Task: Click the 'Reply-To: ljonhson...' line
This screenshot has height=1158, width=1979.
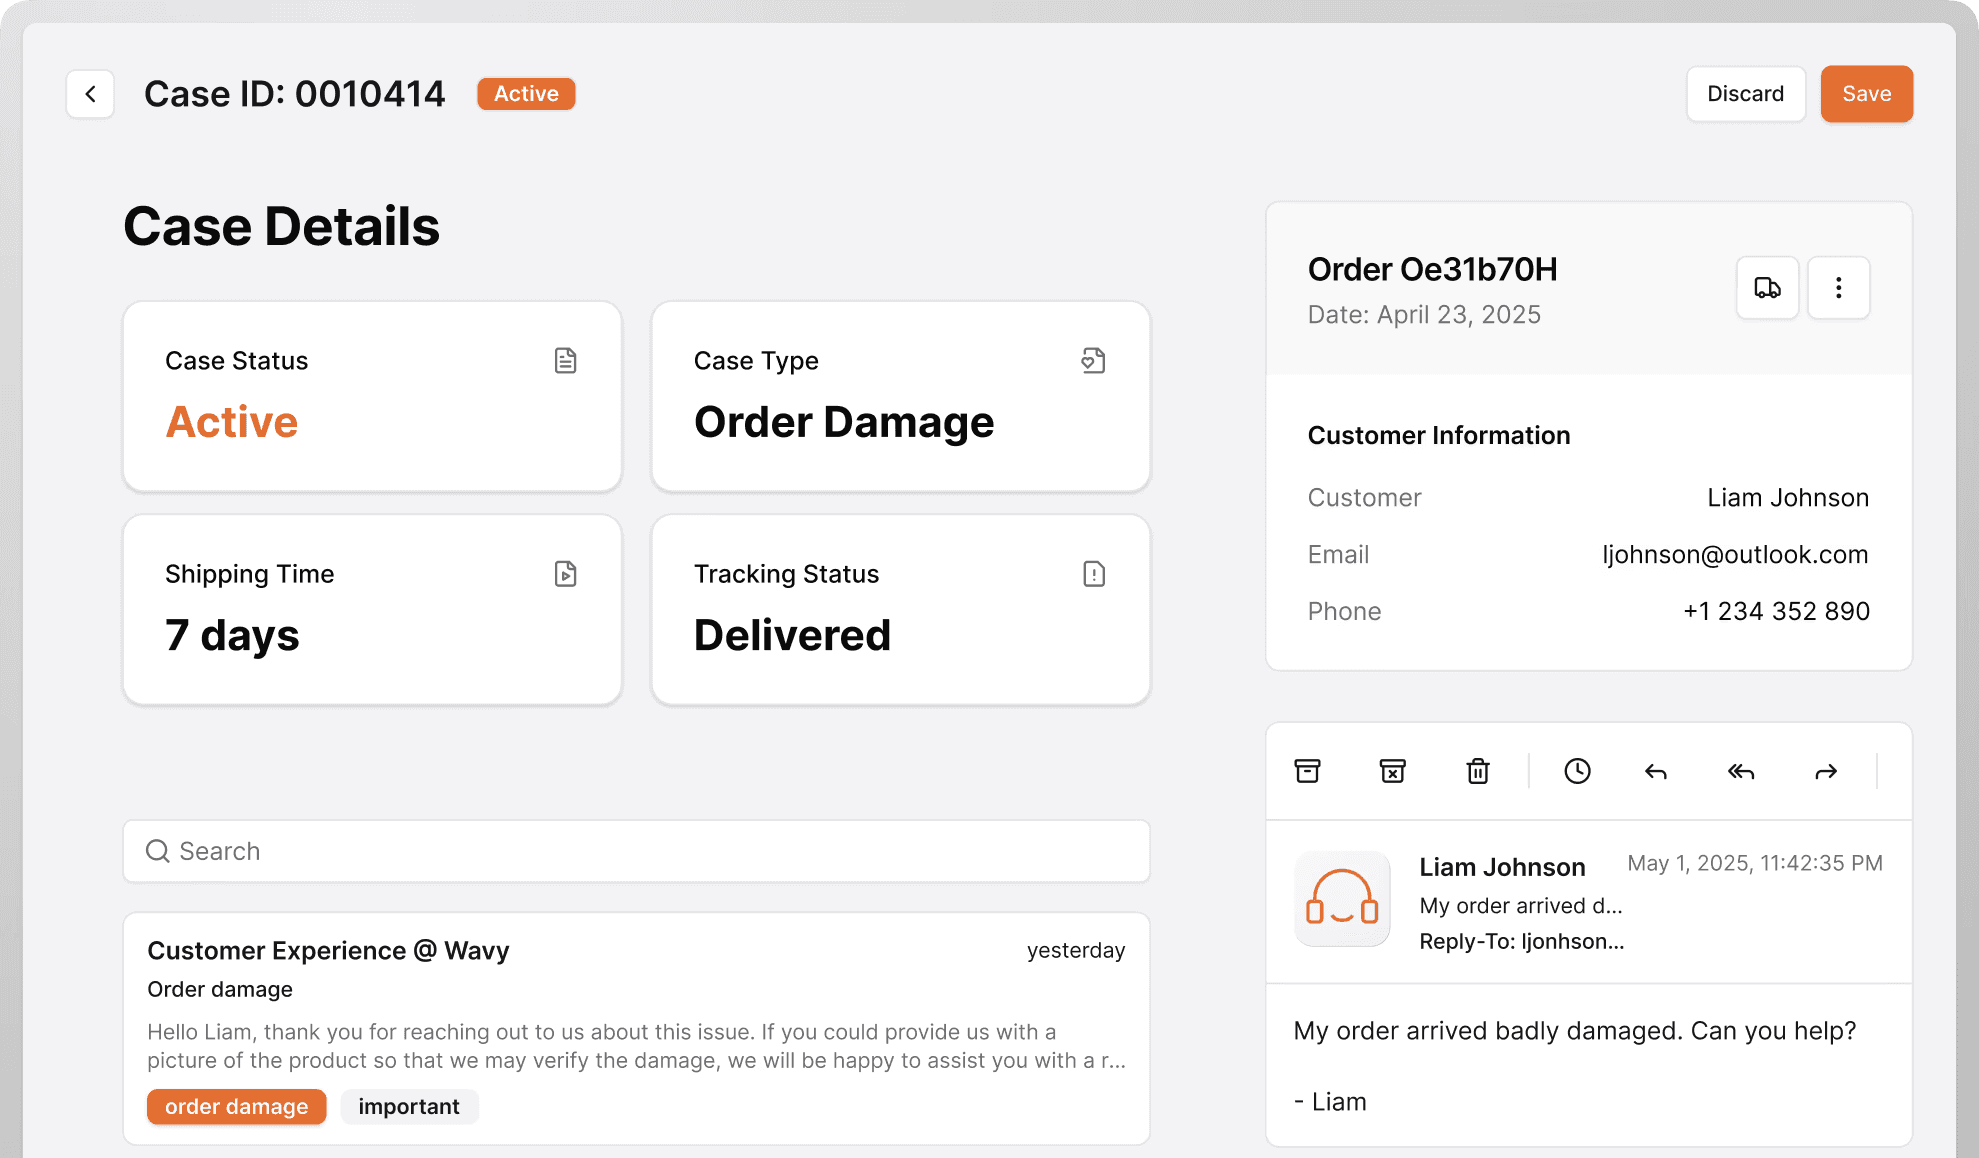Action: pos(1521,941)
